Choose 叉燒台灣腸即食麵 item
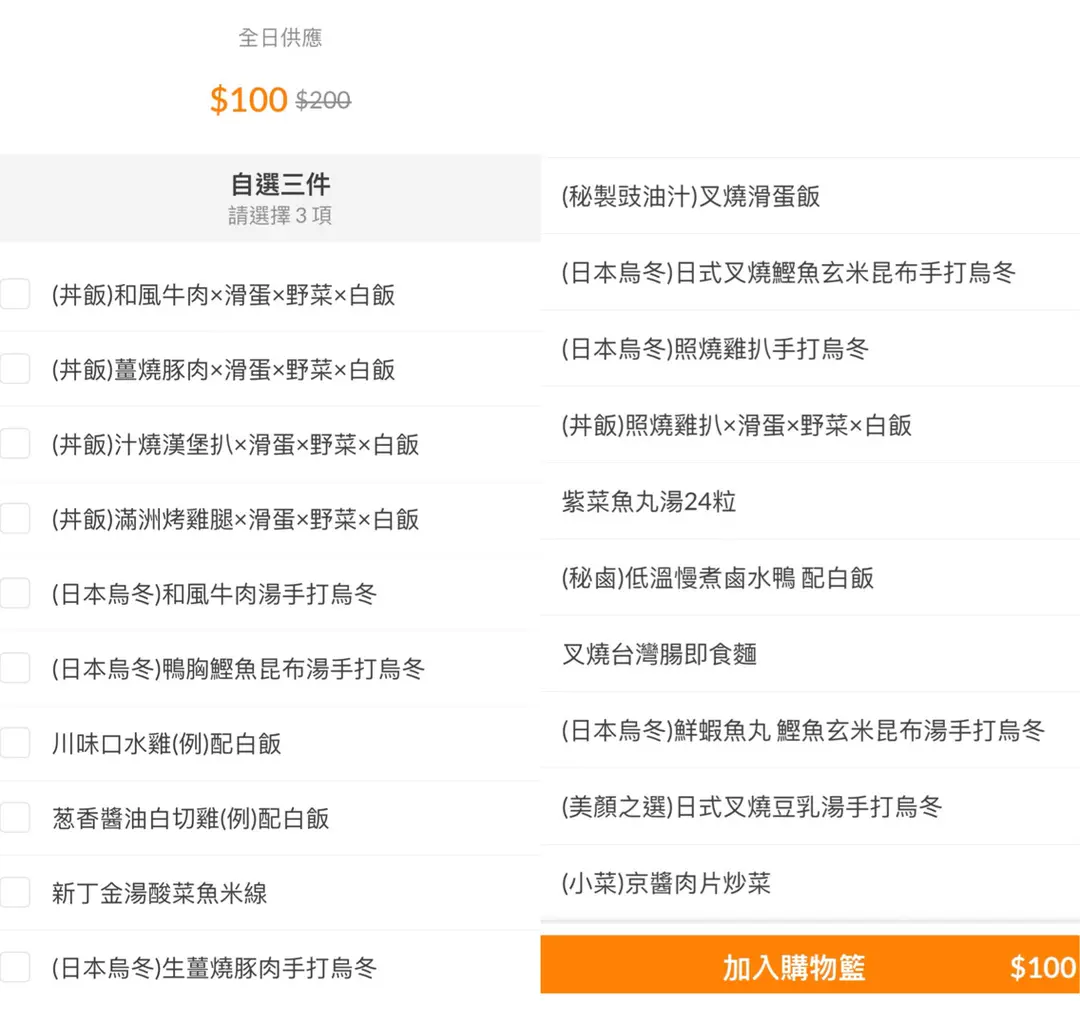This screenshot has width=1080, height=1027. [x=660, y=654]
